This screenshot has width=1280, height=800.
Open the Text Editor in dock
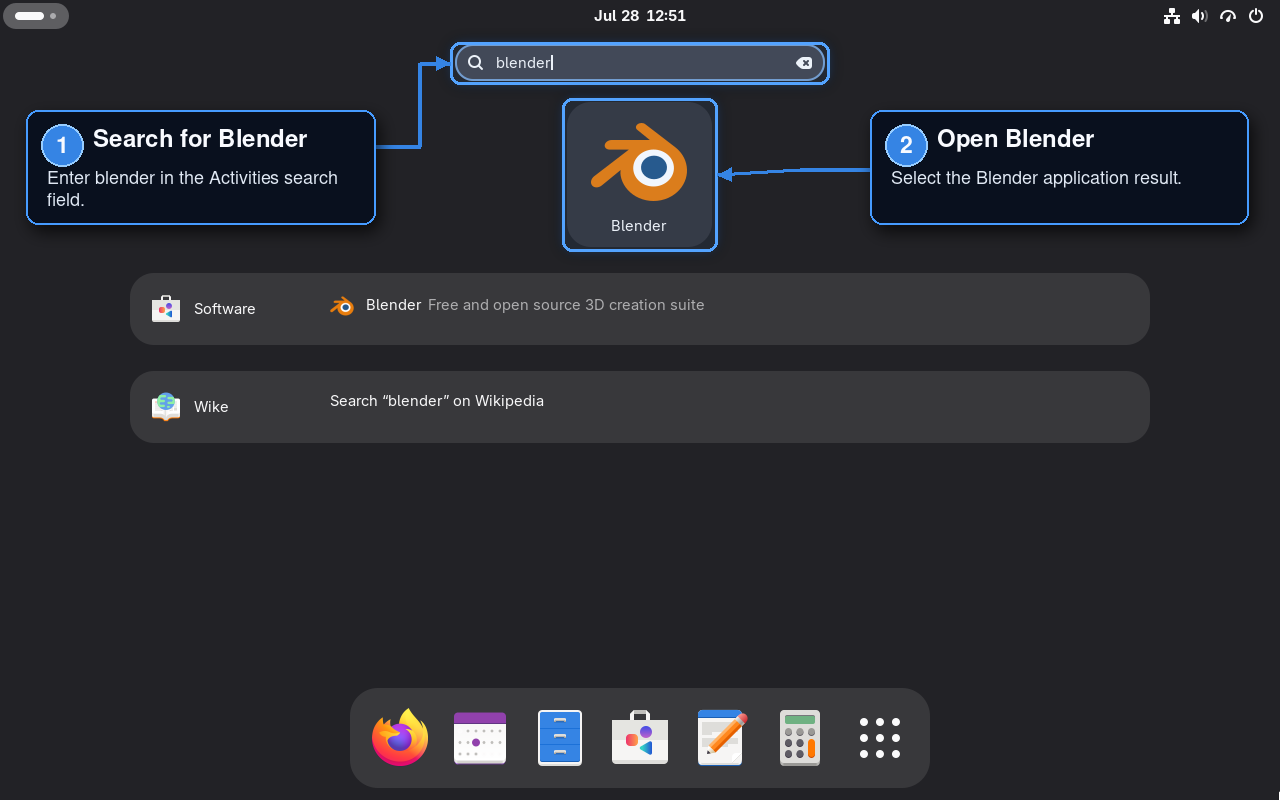click(x=721, y=738)
